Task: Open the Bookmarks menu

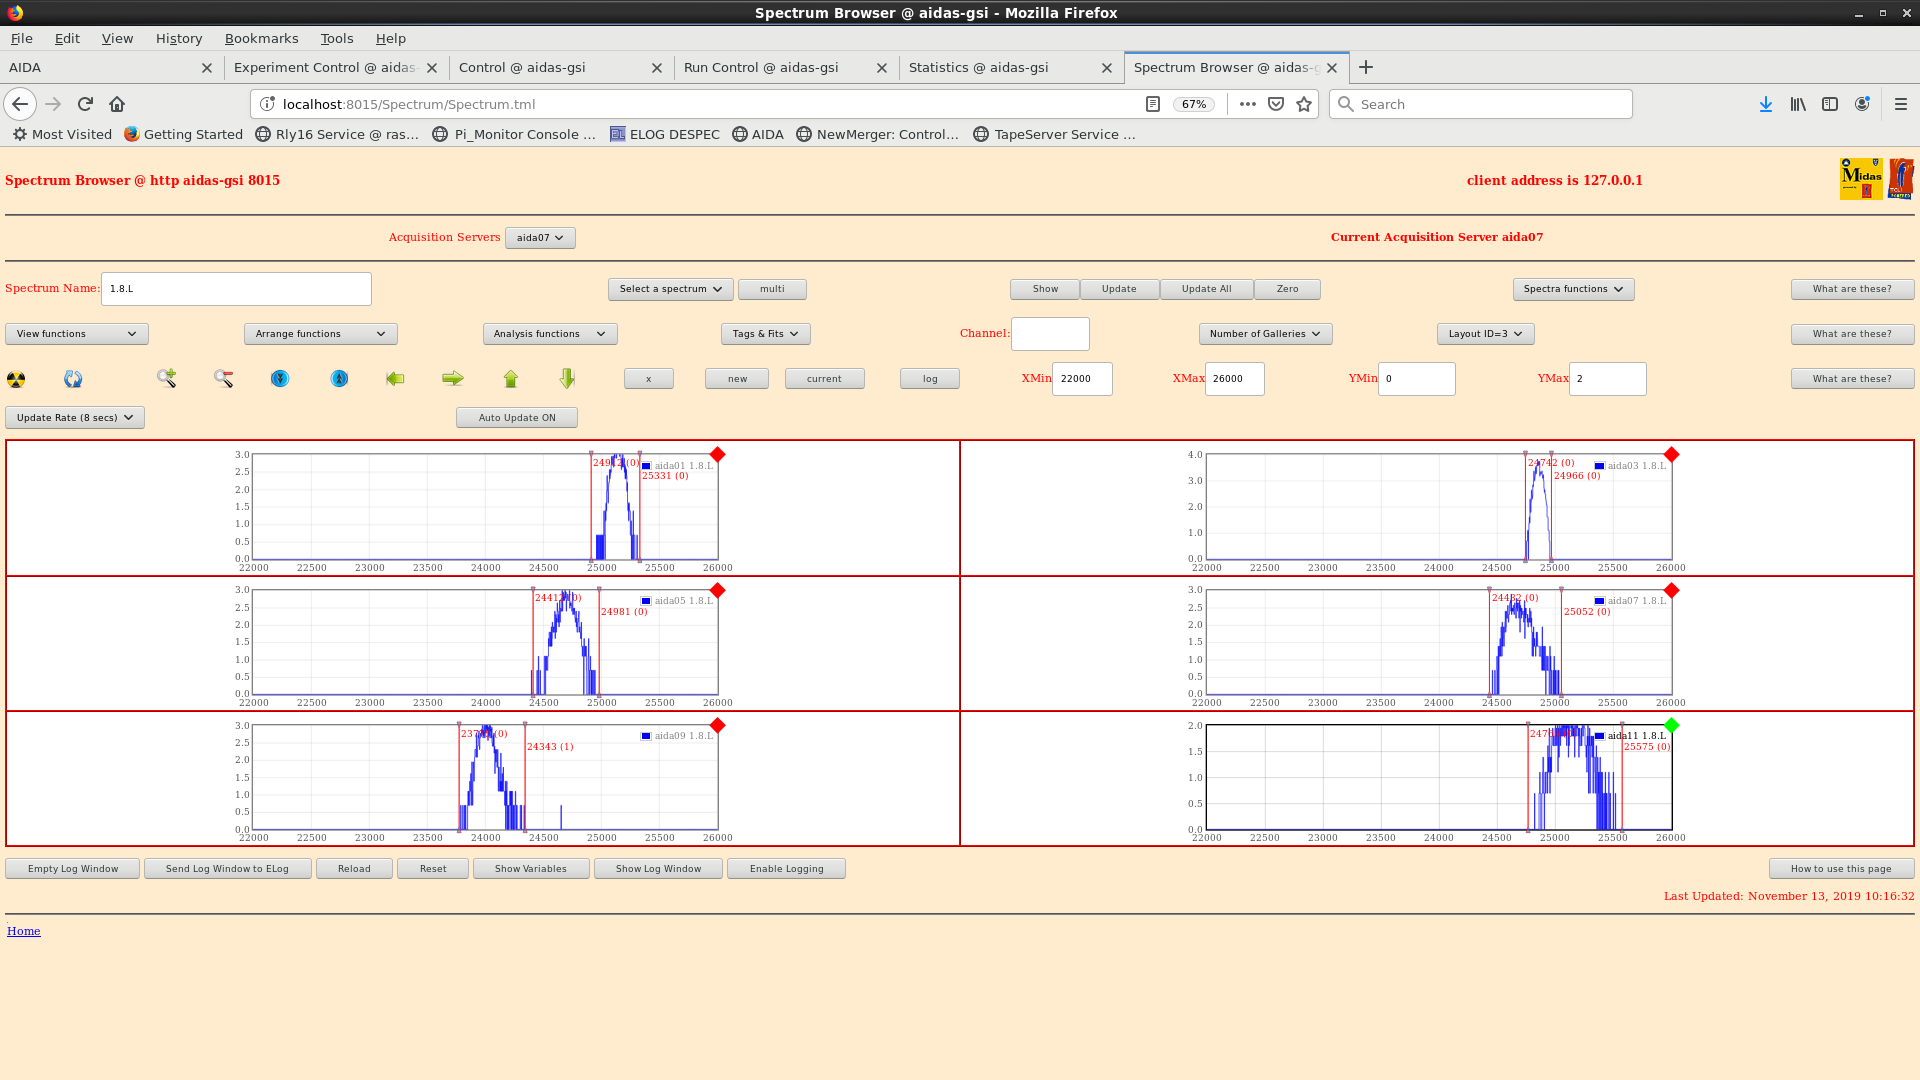Action: [x=261, y=38]
